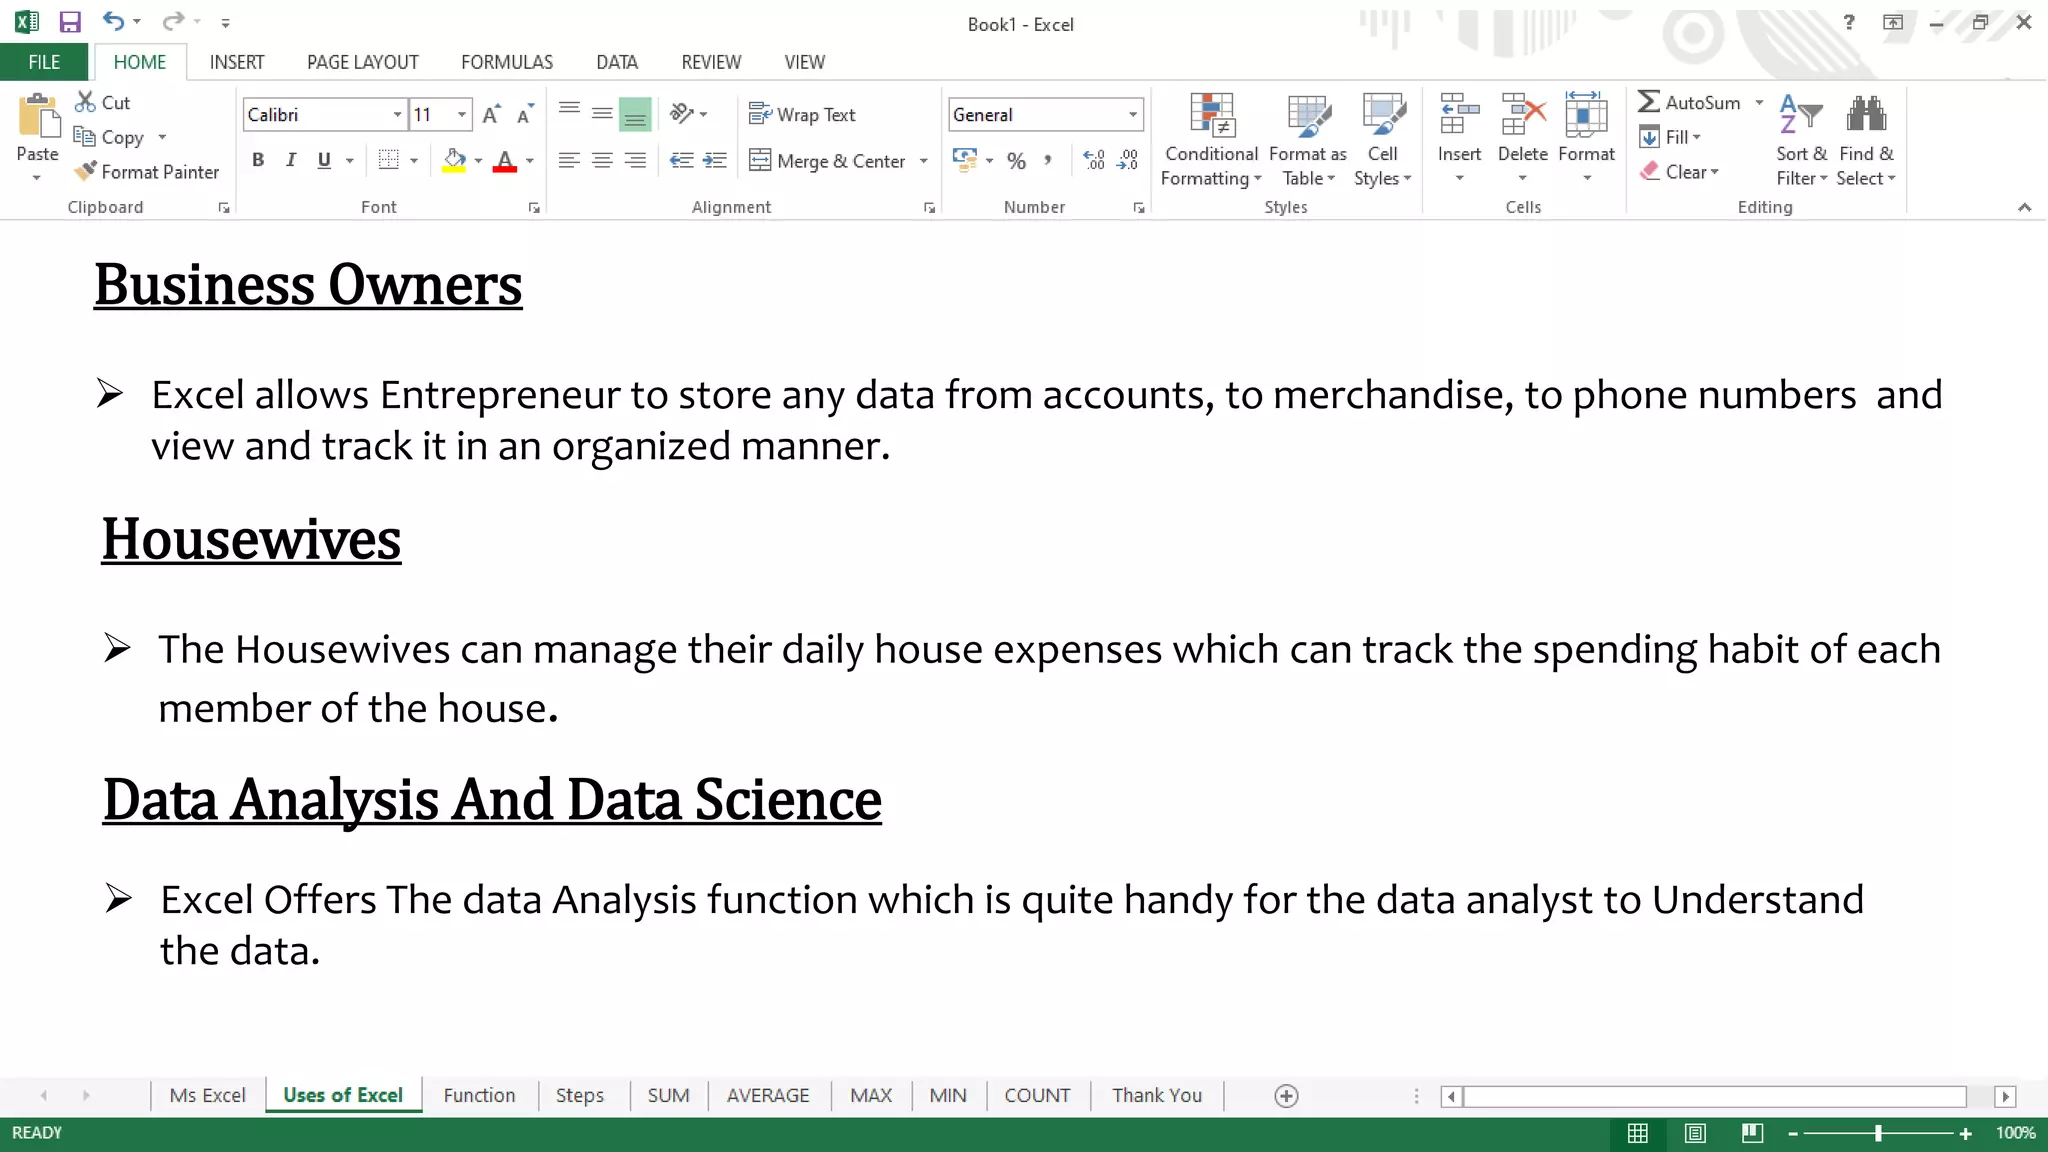The height and width of the screenshot is (1152, 2048).
Task: Open Conditional Formatting options
Action: [x=1211, y=140]
